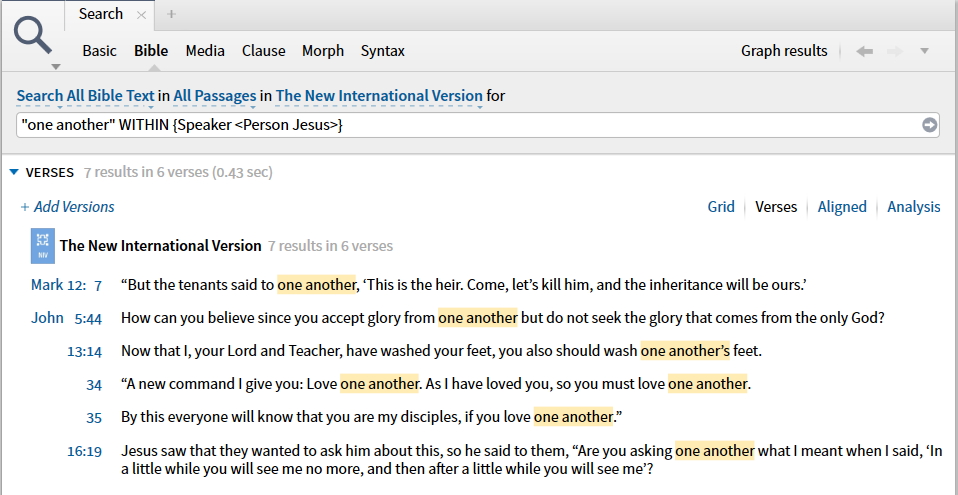Viewport: 958px width, 495px height.
Task: Switch to Clause search type
Action: (x=263, y=51)
